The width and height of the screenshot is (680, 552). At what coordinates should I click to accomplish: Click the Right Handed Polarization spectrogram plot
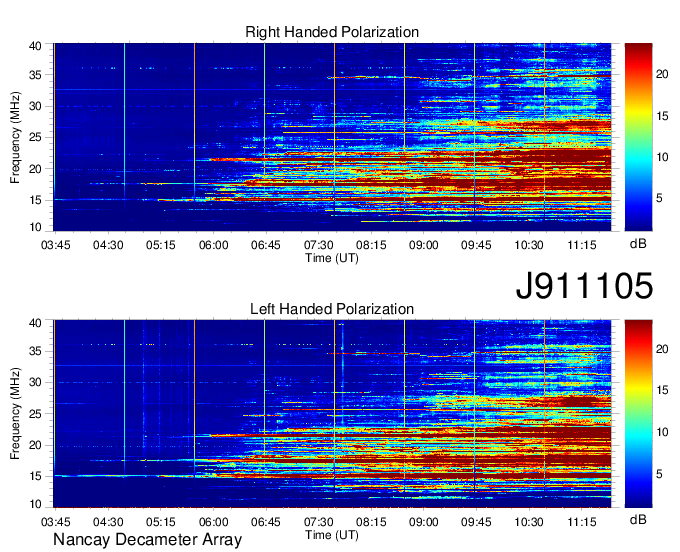(x=332, y=137)
